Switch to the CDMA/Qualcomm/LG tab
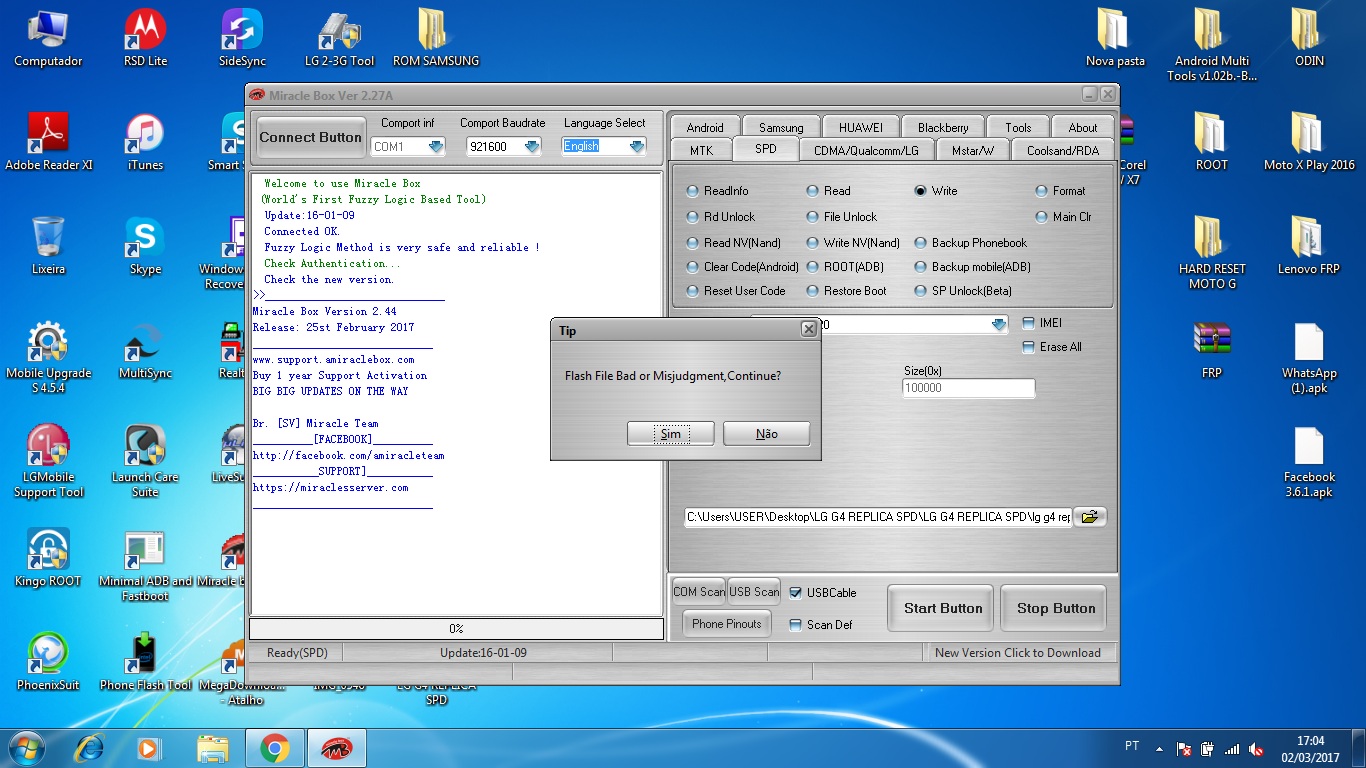The image size is (1366, 768). click(866, 150)
